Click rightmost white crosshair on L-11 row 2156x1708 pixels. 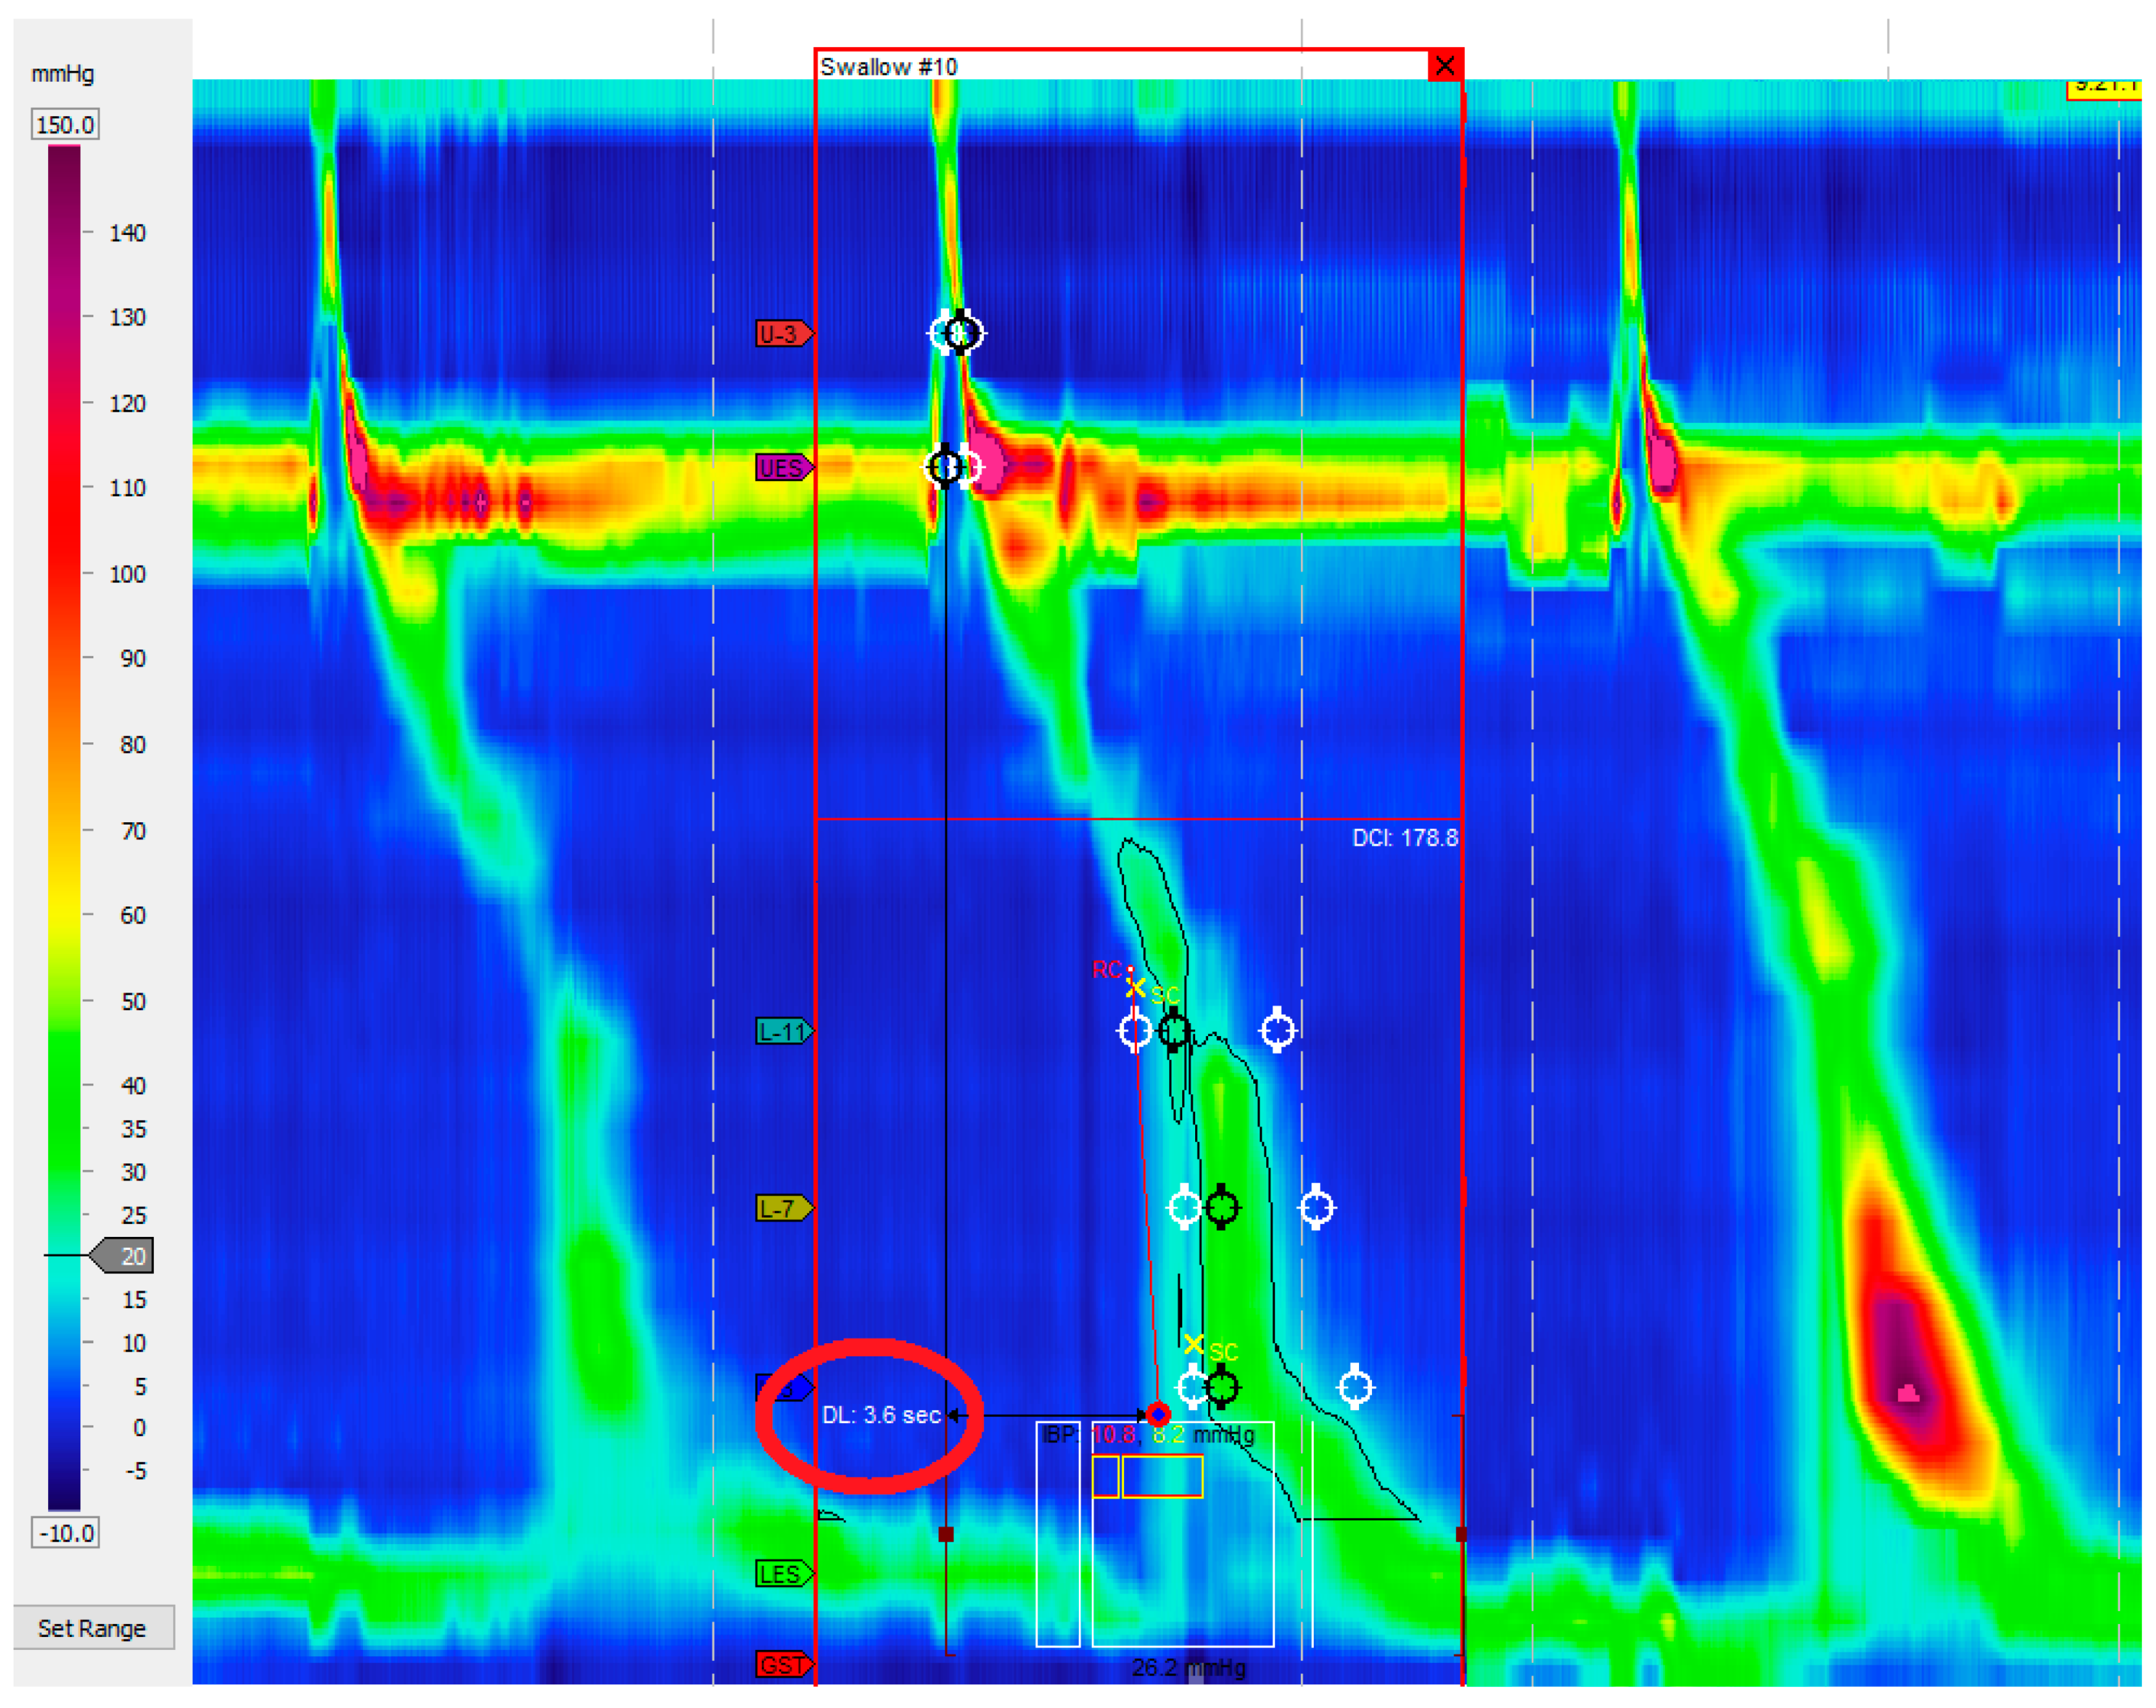[1278, 1030]
